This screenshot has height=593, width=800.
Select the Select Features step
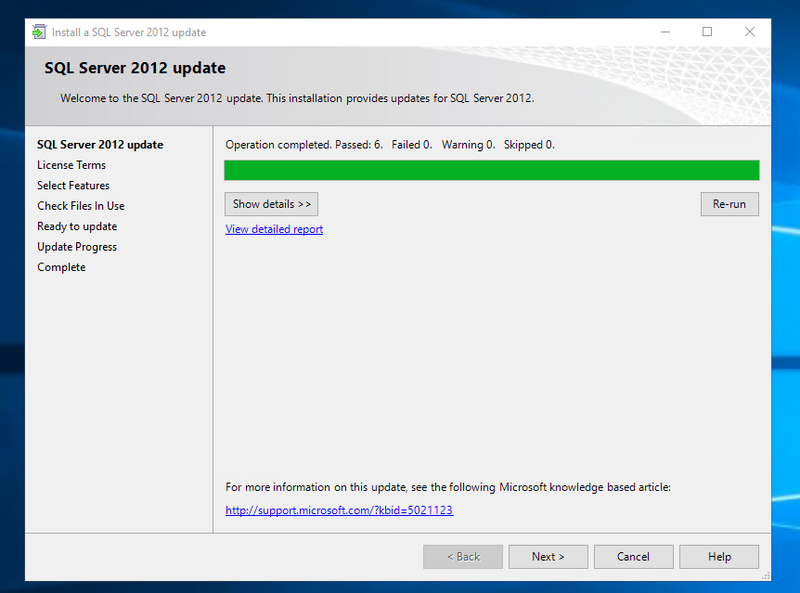pyautogui.click(x=73, y=185)
